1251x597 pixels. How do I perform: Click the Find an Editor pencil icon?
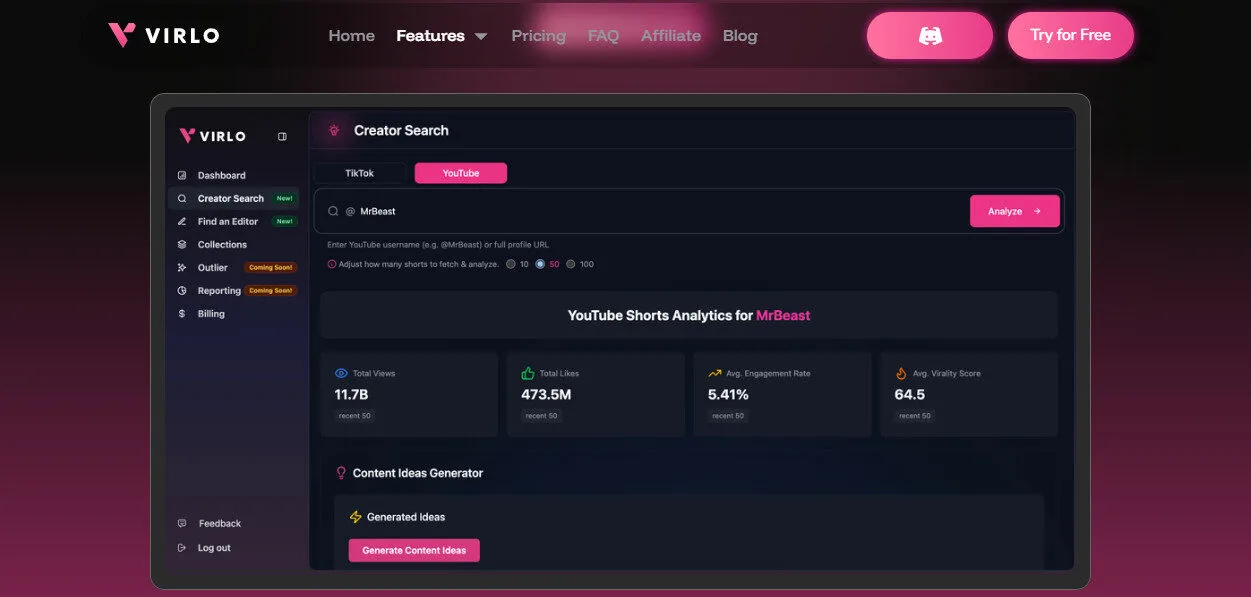click(x=182, y=221)
